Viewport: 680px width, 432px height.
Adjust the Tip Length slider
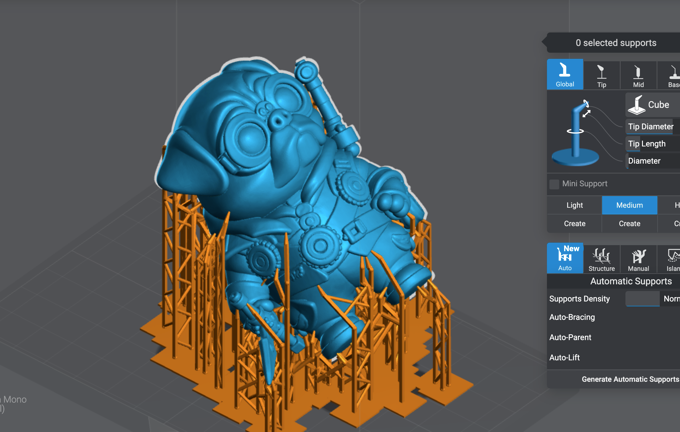[653, 144]
